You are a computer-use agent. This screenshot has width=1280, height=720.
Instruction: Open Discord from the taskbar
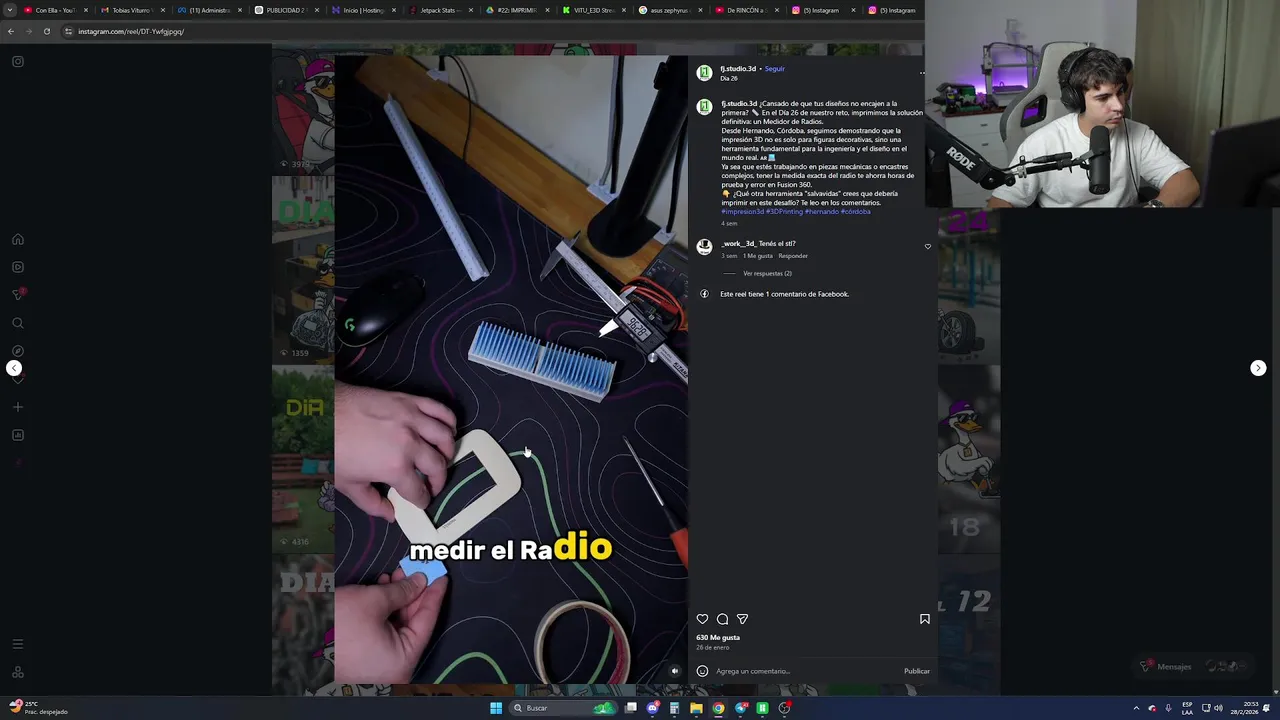(x=653, y=708)
